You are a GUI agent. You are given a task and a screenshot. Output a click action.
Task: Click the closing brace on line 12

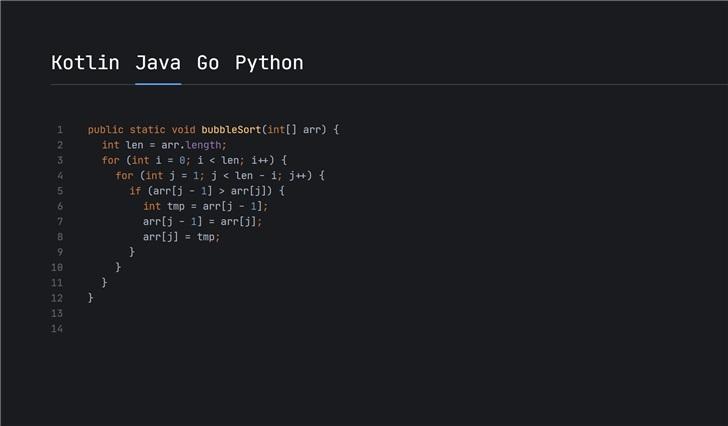[91, 298]
